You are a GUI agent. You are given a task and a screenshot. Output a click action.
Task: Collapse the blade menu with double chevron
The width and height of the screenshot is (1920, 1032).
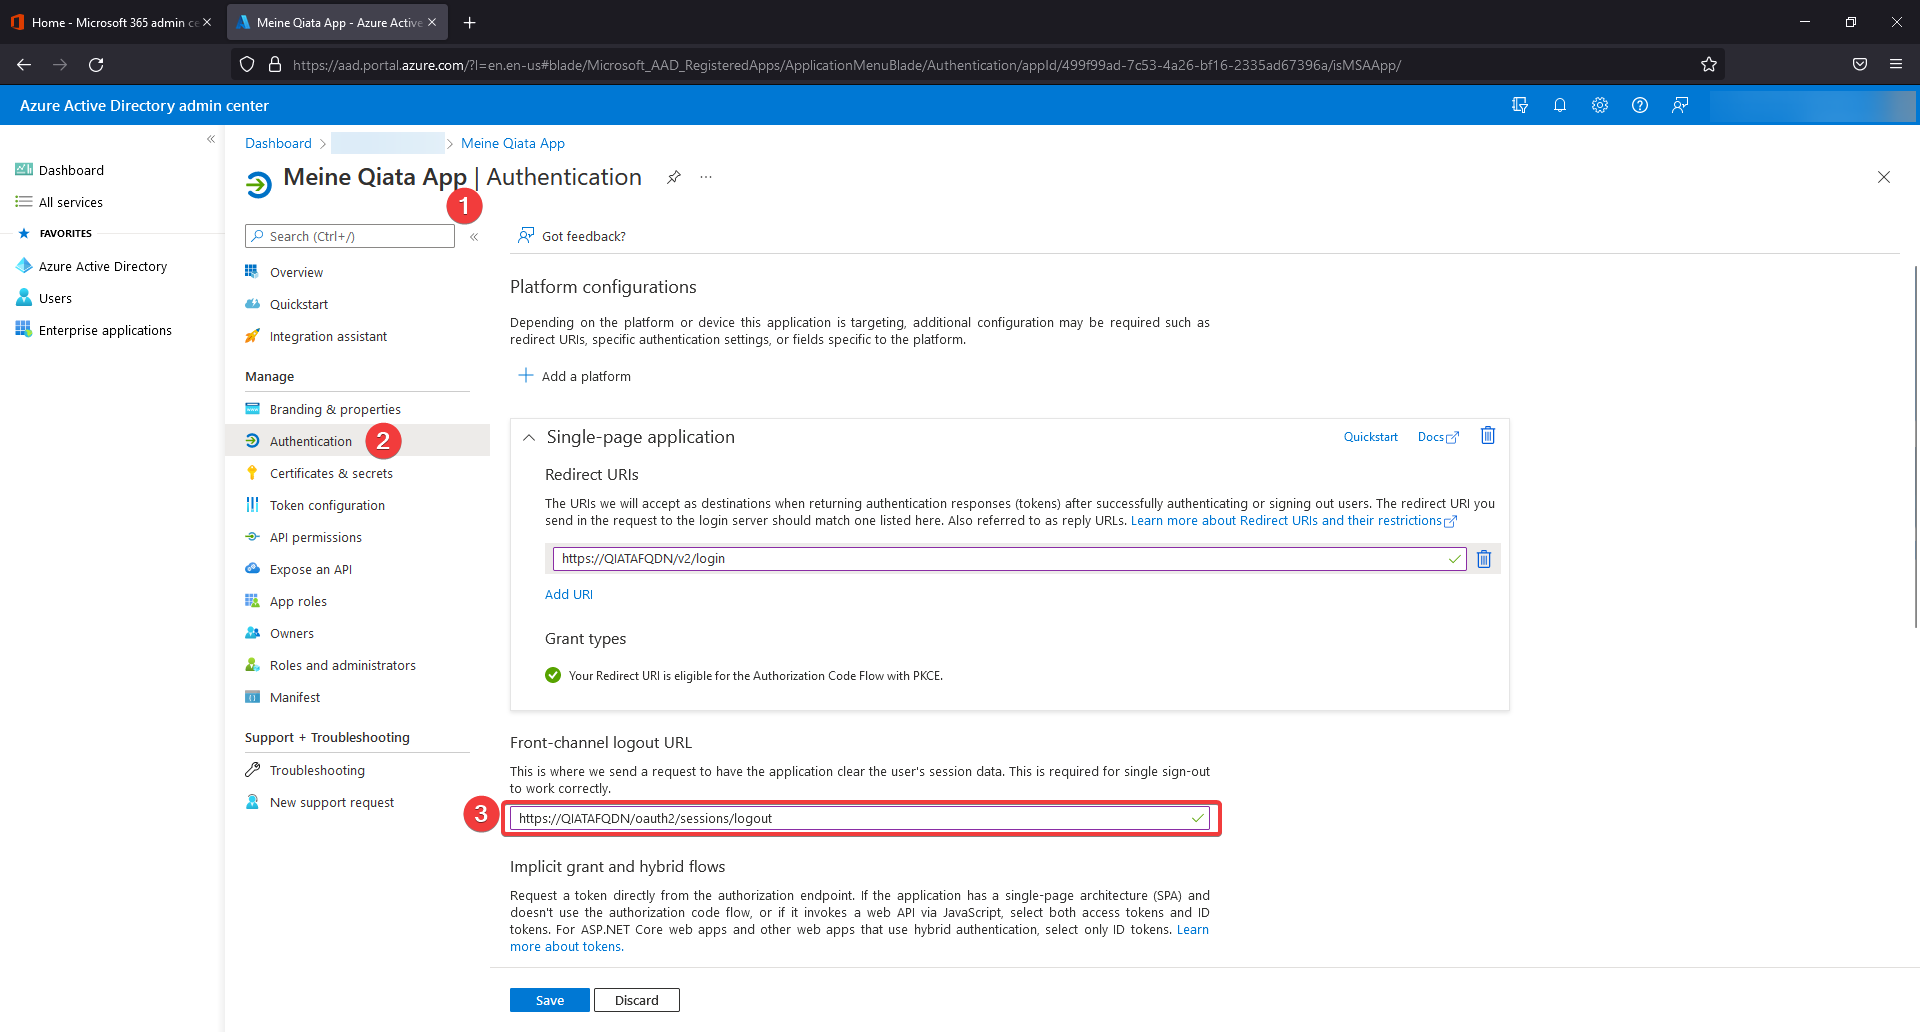pos(474,237)
